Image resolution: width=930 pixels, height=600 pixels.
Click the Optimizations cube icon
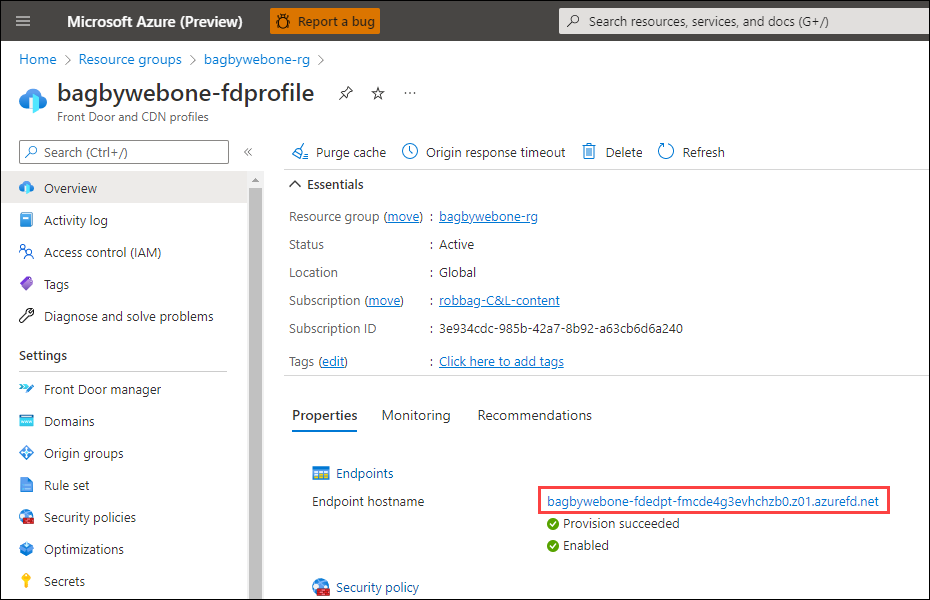tap(27, 549)
